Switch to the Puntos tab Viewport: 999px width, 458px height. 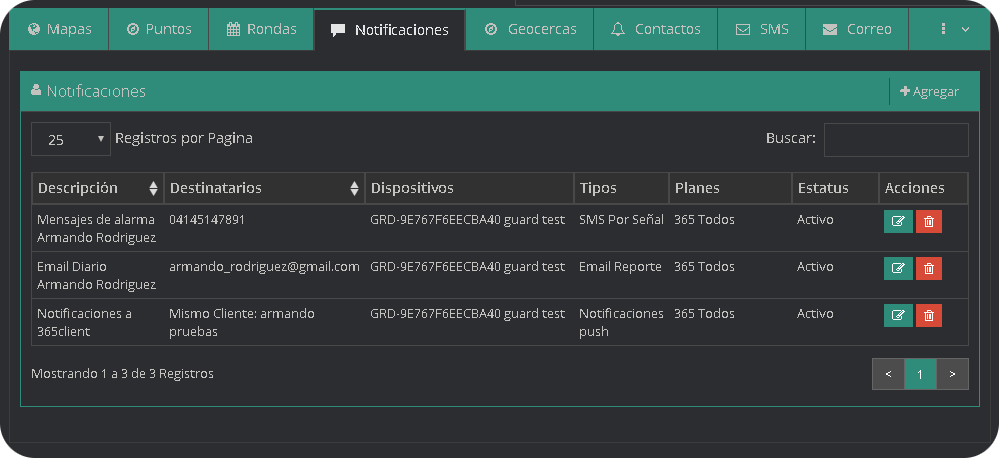159,29
